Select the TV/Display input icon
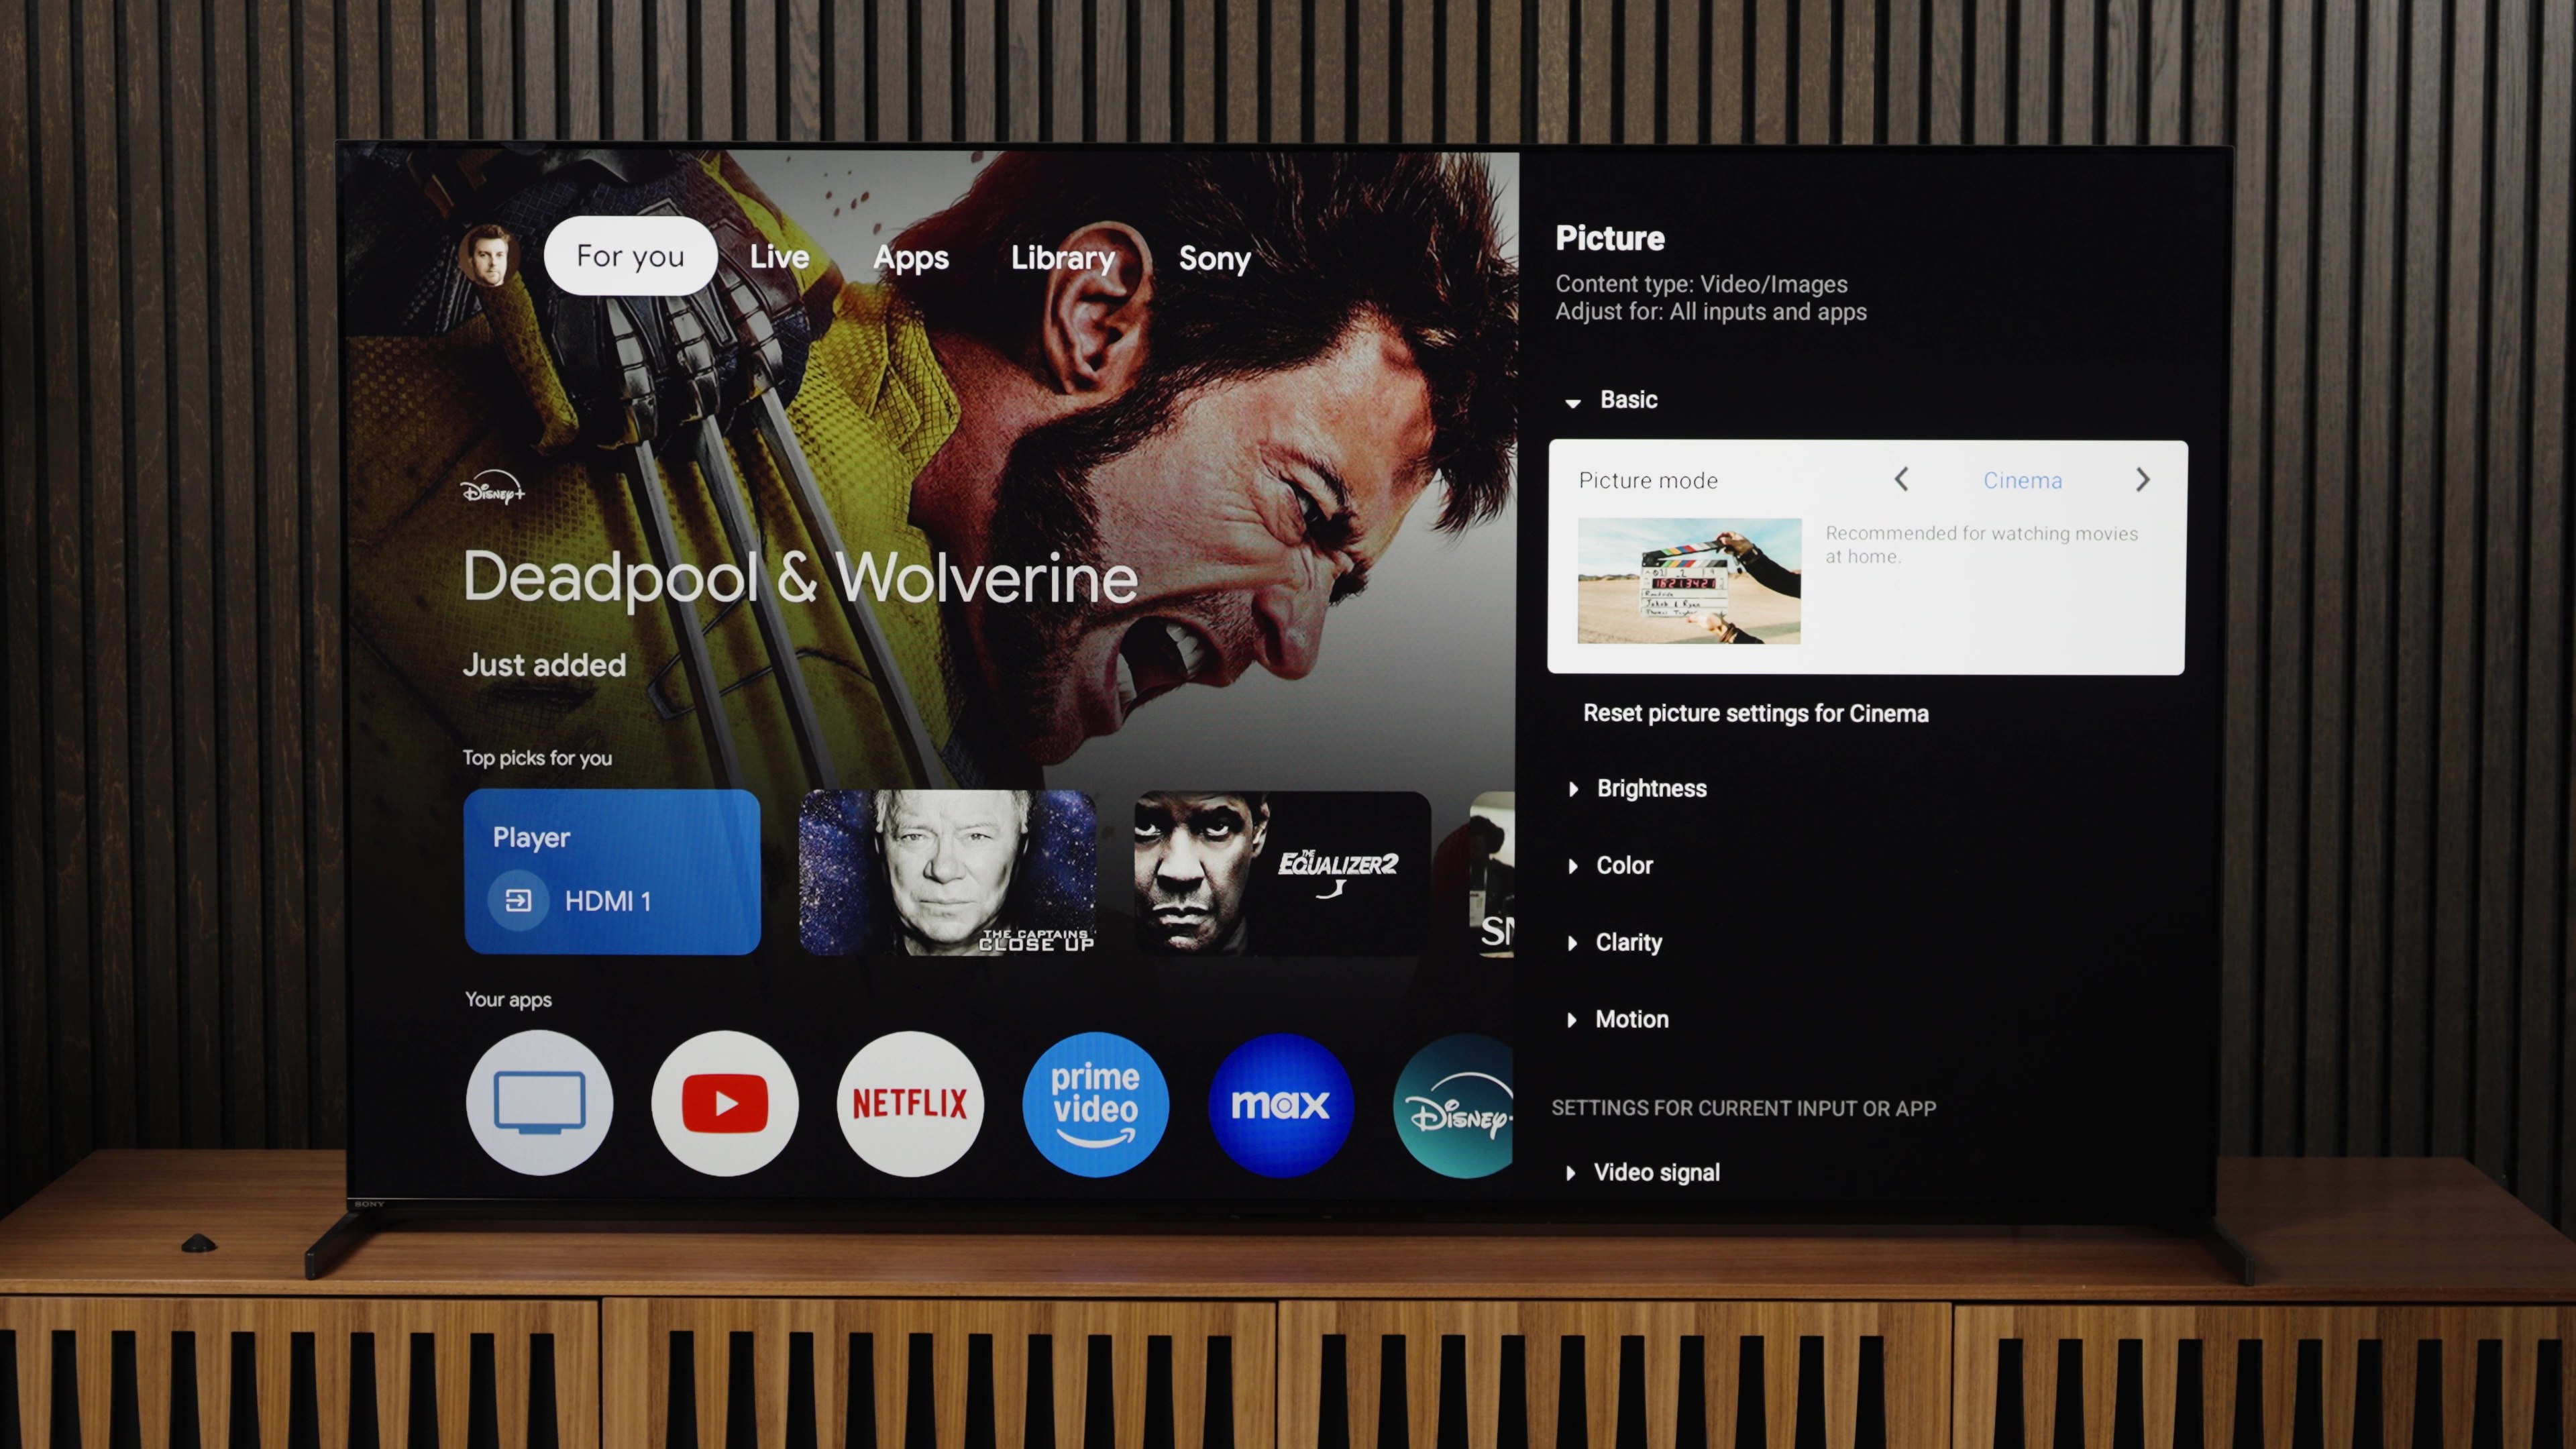 pos(541,1102)
